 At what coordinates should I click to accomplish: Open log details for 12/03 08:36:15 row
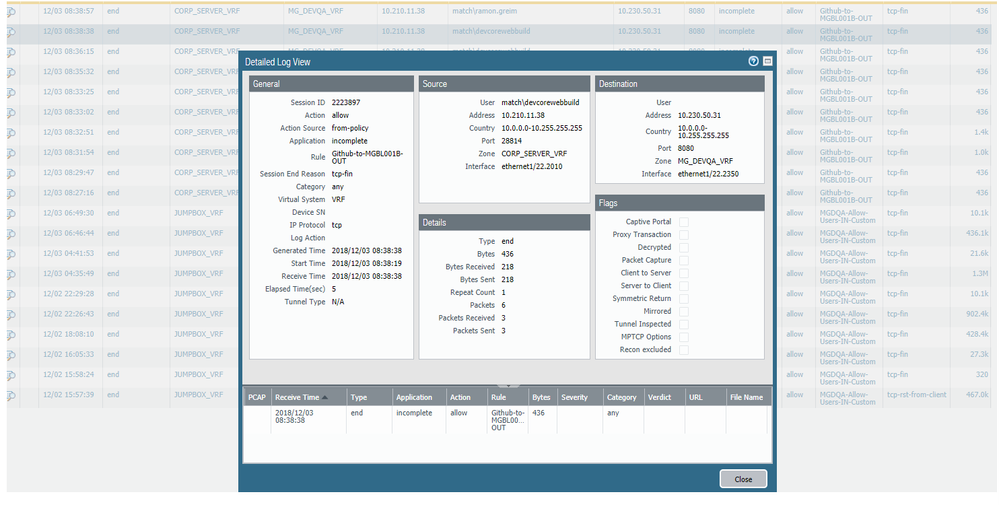[11, 53]
